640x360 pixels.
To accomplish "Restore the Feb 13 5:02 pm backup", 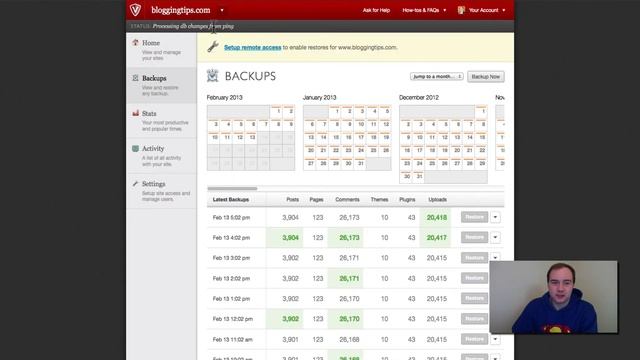I will click(x=474, y=217).
